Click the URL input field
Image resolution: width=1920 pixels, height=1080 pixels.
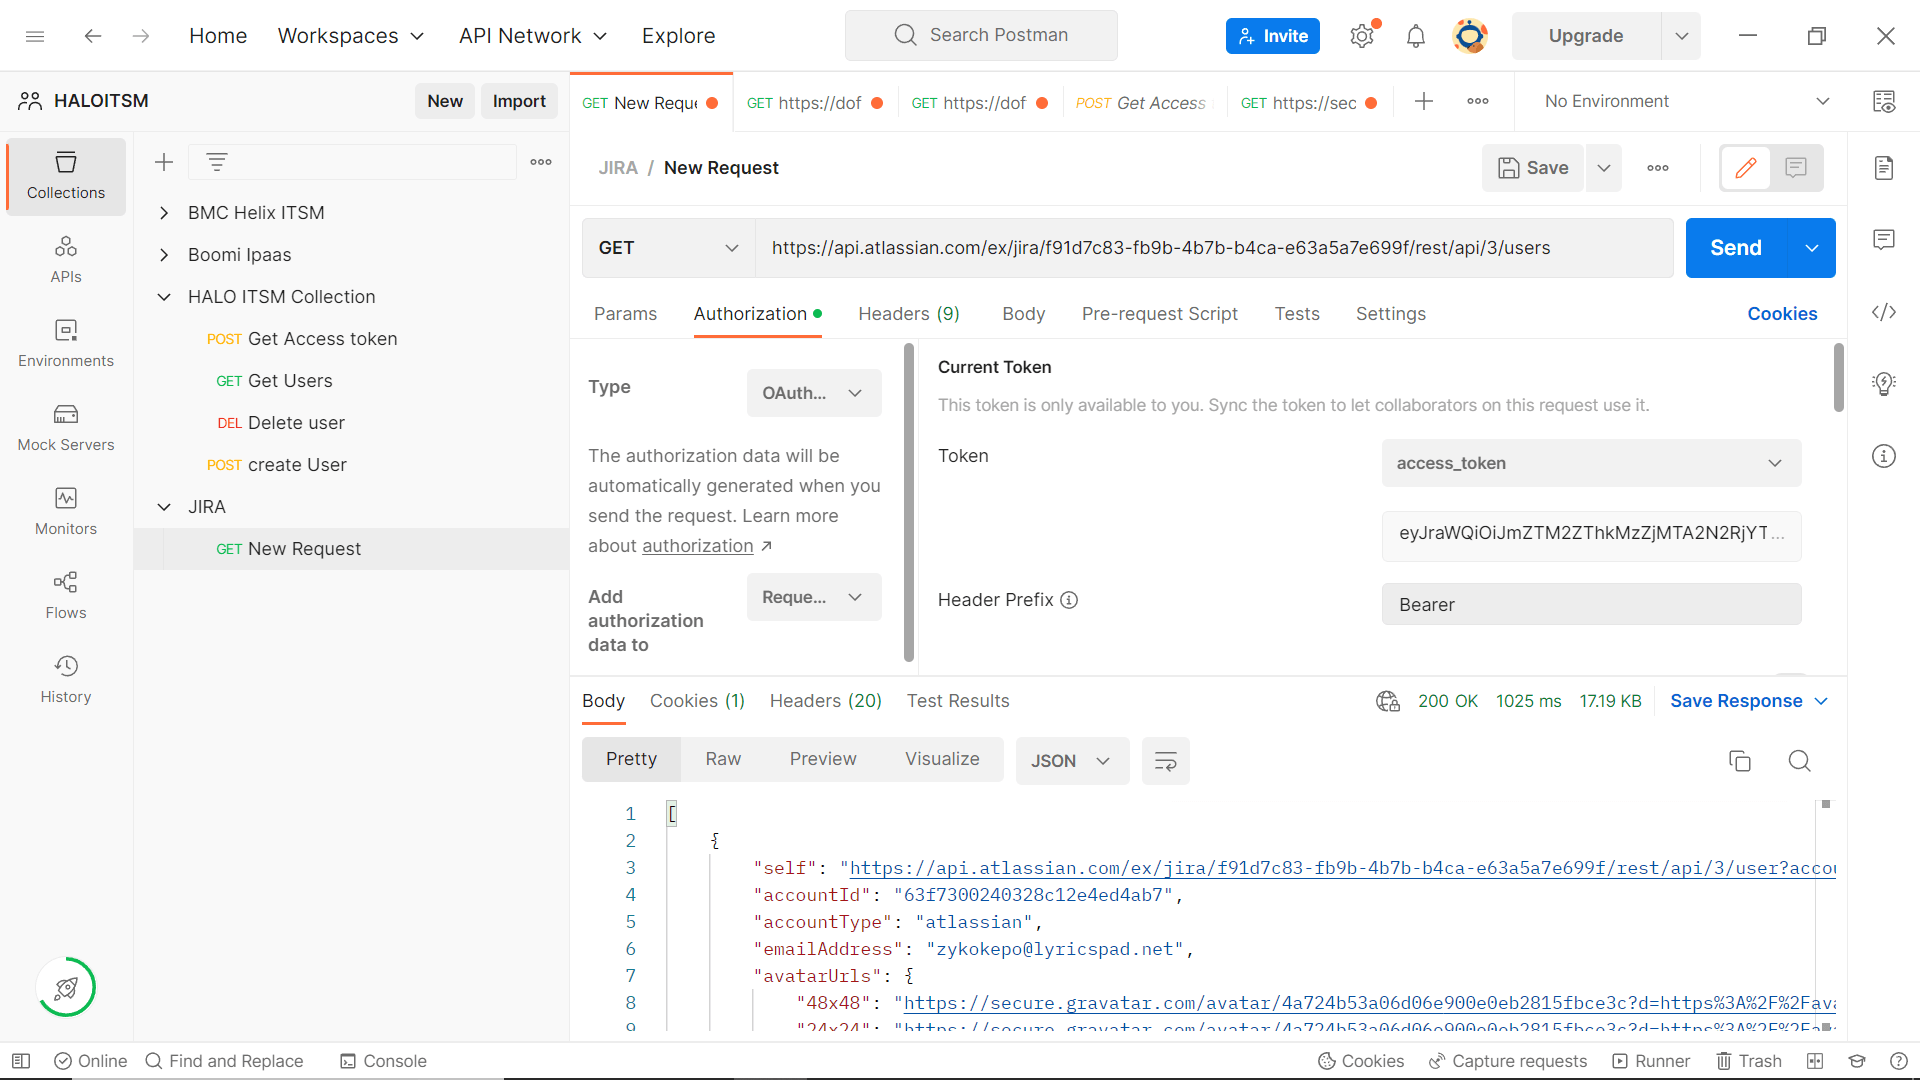1215,248
